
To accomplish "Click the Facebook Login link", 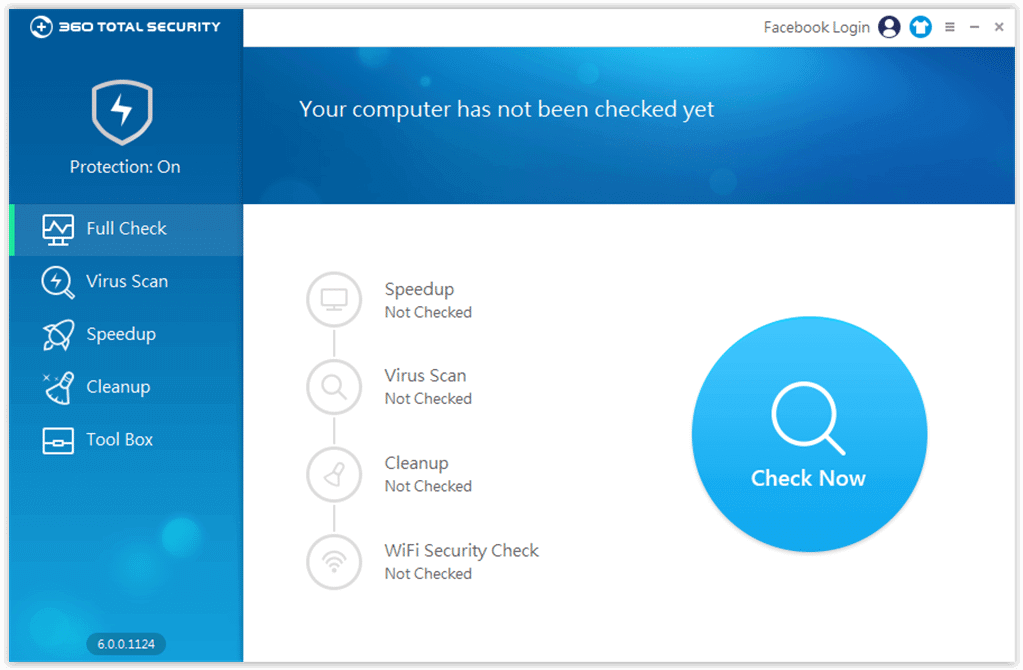I will click(x=816, y=27).
